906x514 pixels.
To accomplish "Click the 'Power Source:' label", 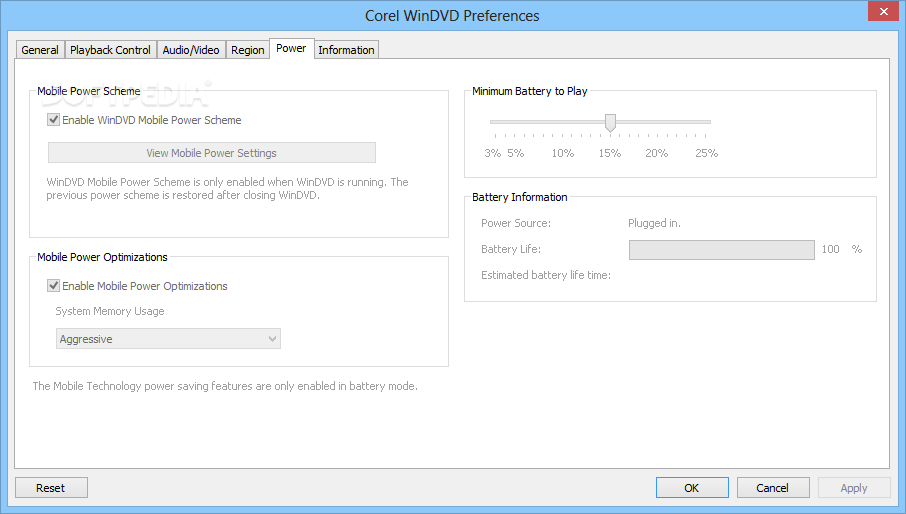I will (515, 223).
